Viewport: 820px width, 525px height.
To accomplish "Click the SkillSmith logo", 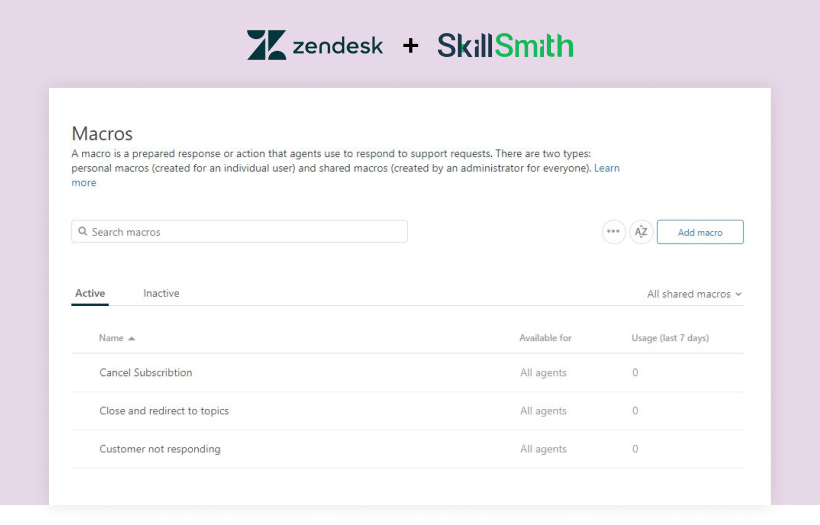I will click(x=505, y=45).
